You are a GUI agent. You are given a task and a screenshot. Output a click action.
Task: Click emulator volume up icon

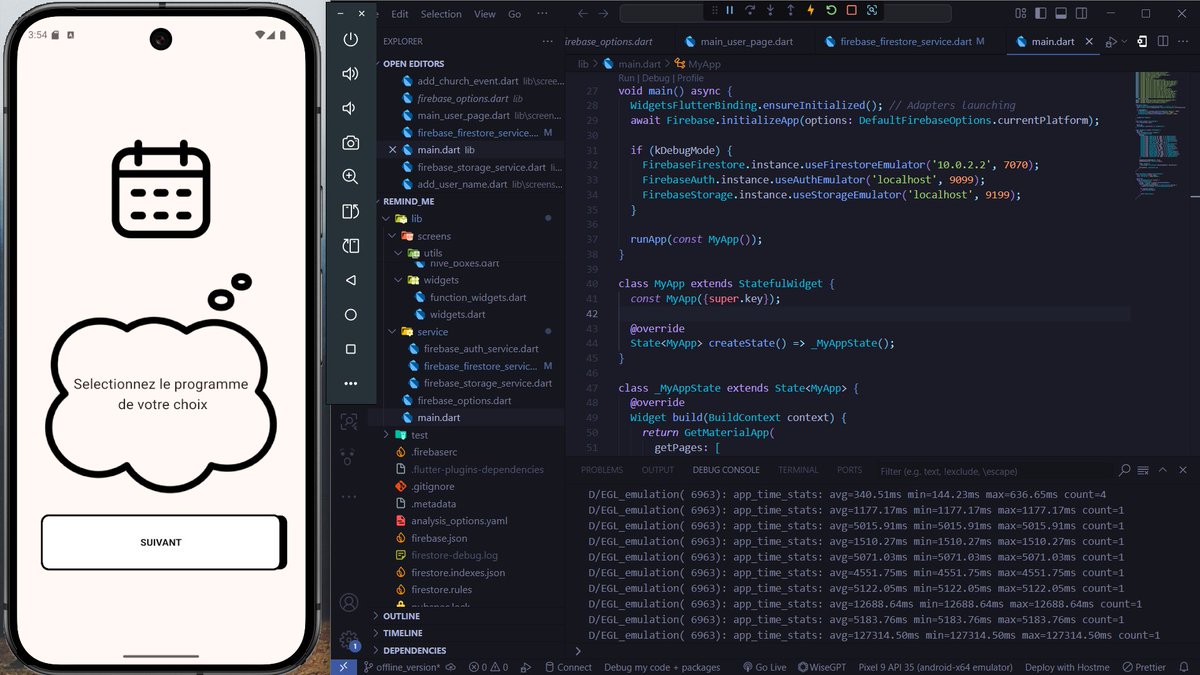point(350,74)
